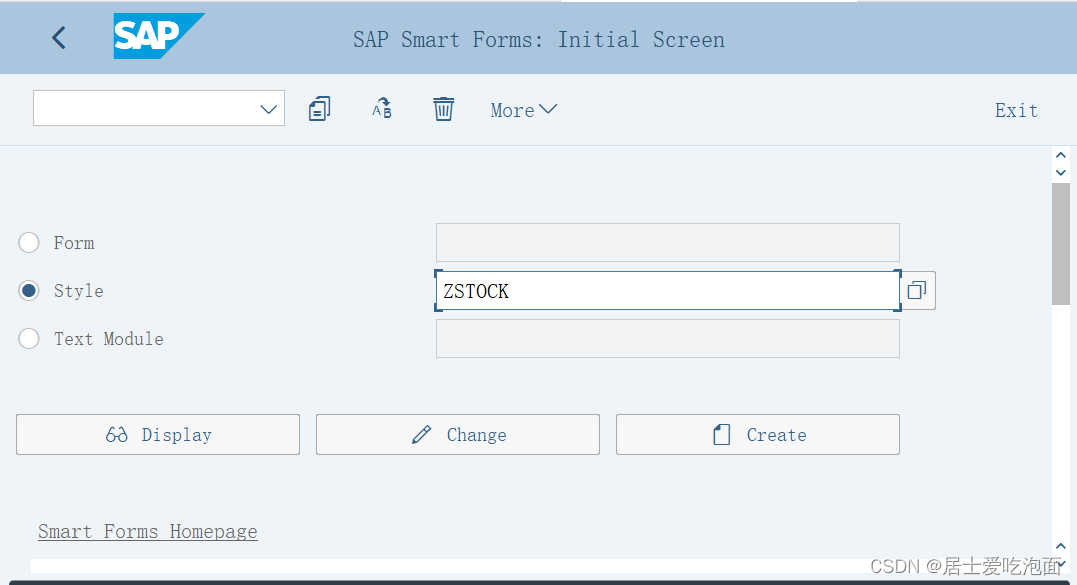Click the Text Module name input field
This screenshot has height=585, width=1077.
pyautogui.click(x=668, y=339)
